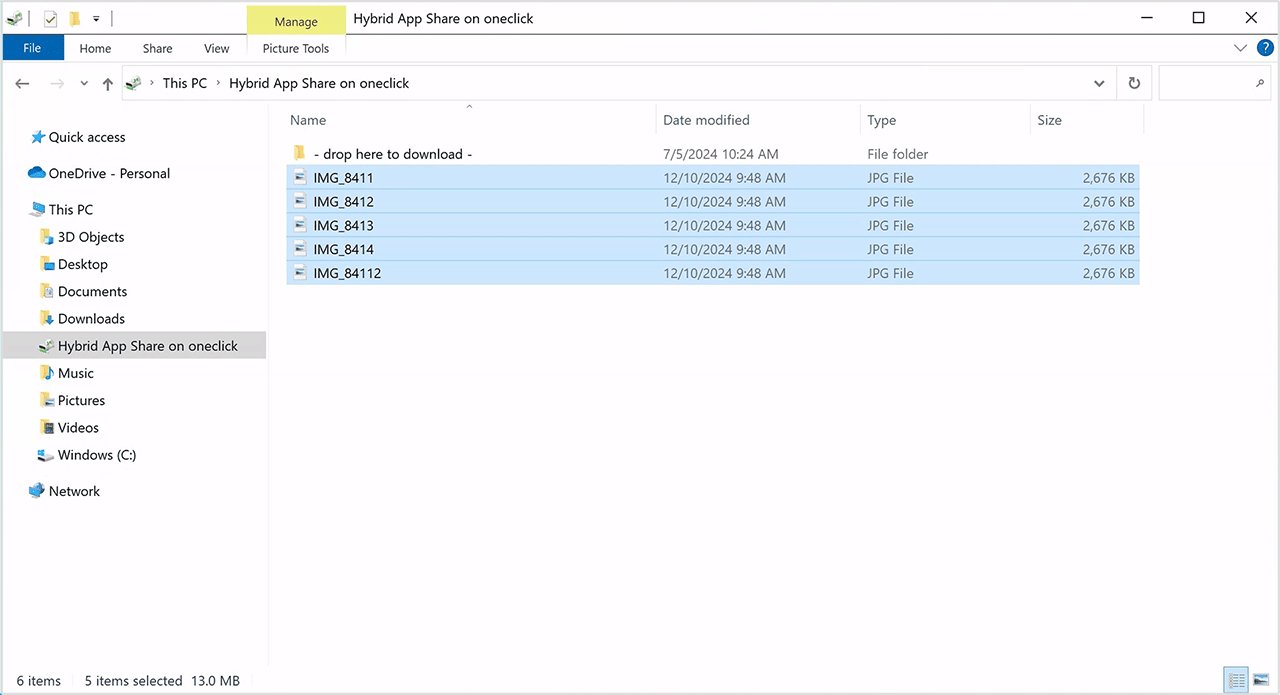Viewport: 1280px width, 695px height.
Task: Select the IMG_84112 file
Action: click(x=347, y=273)
